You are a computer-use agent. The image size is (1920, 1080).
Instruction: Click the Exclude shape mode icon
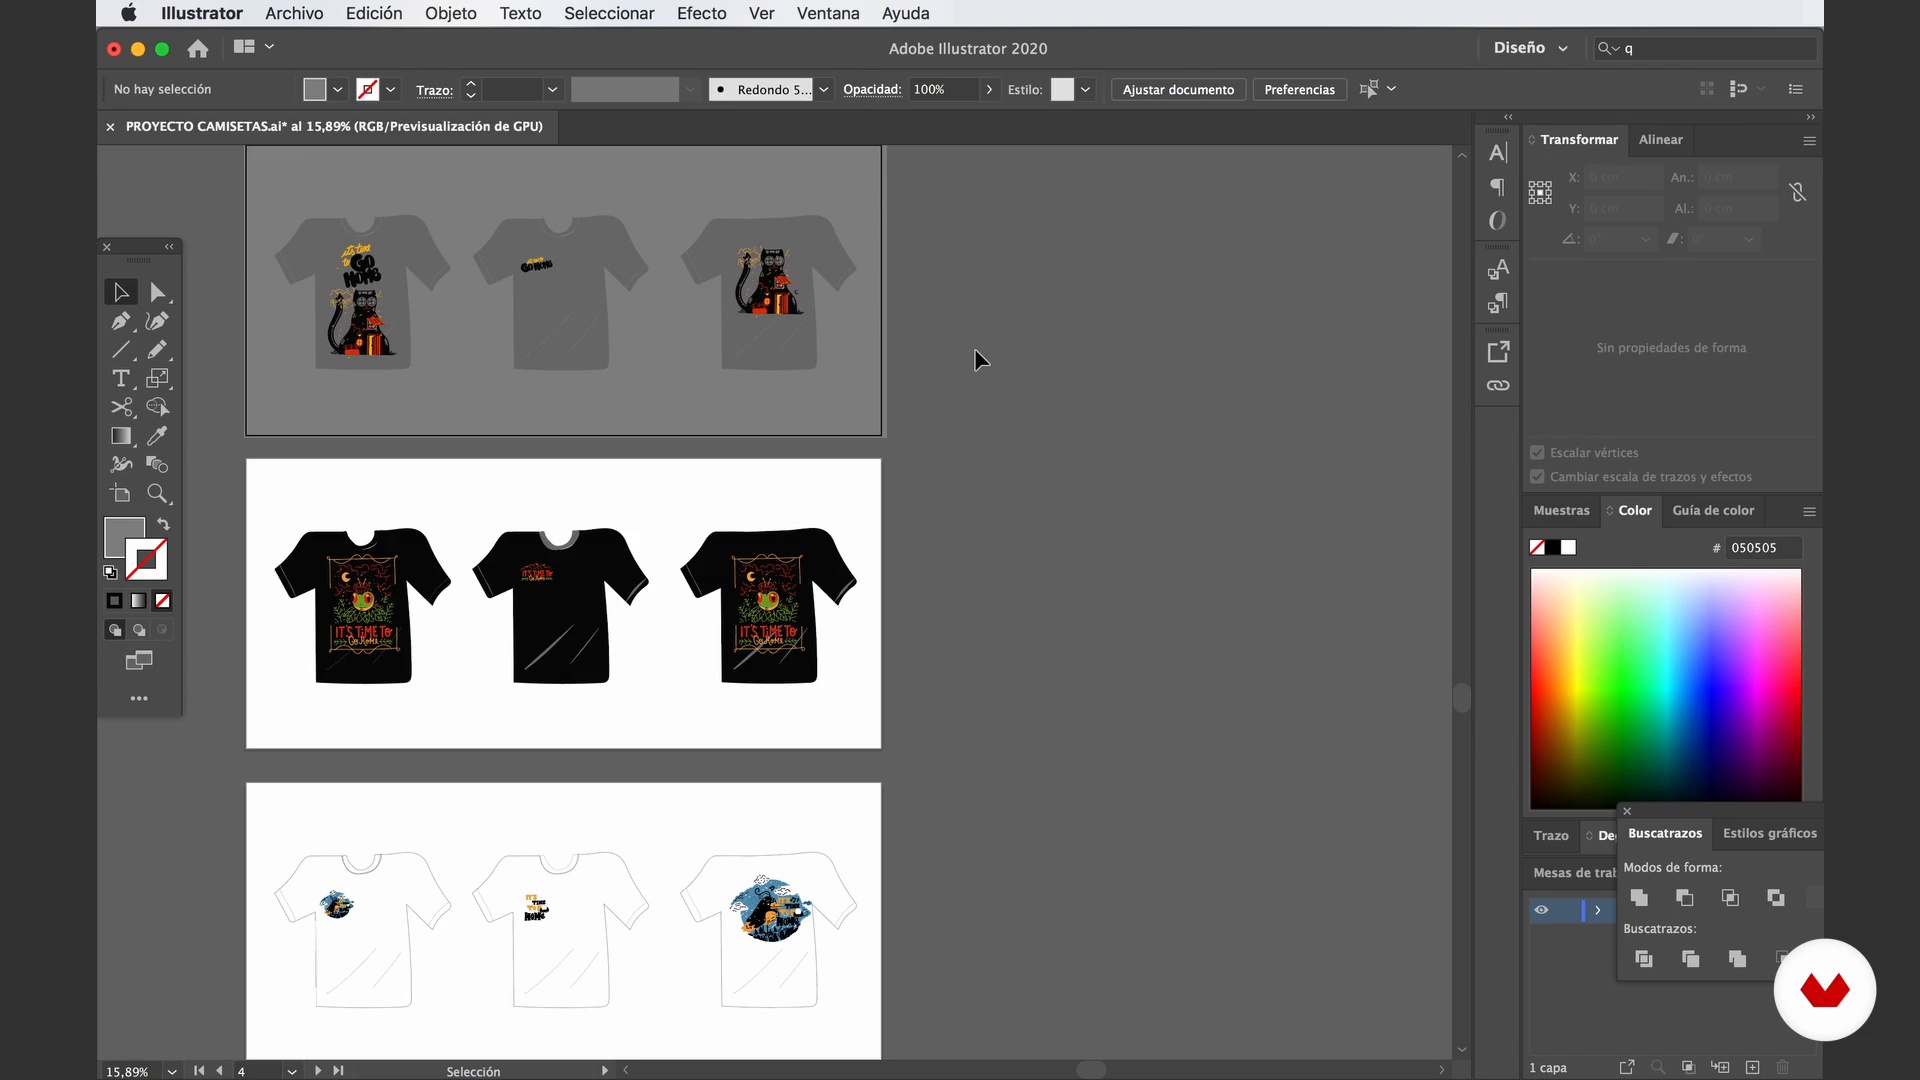[x=1776, y=897]
